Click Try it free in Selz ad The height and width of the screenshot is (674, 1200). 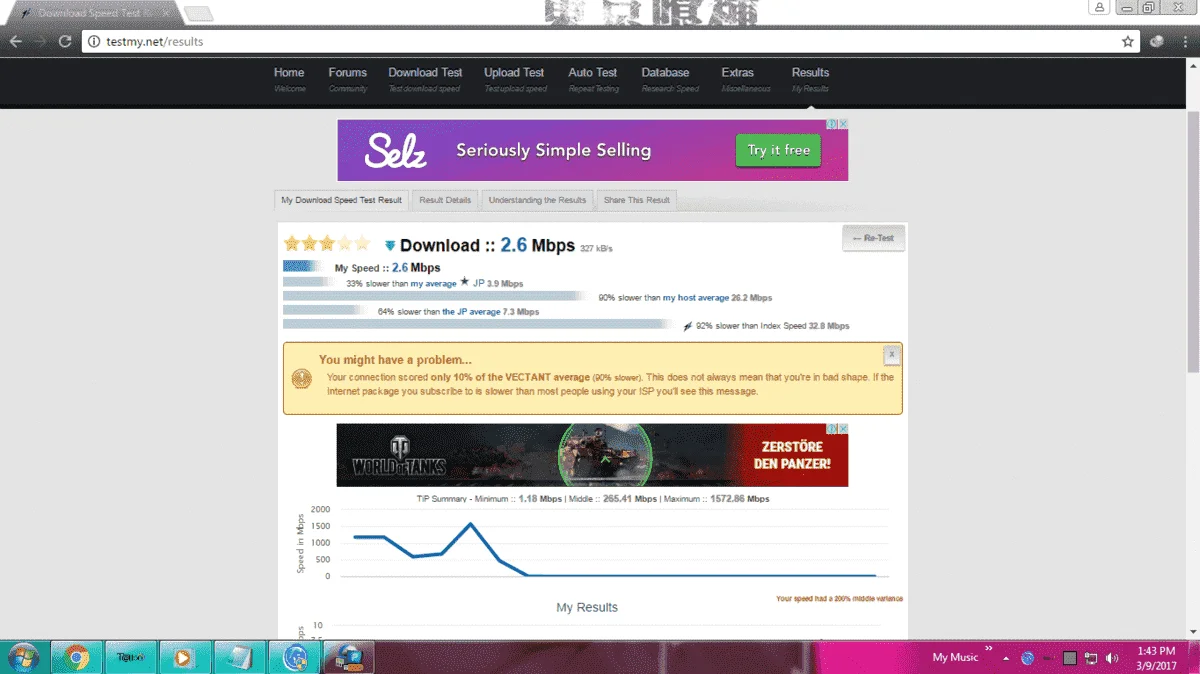tap(779, 150)
